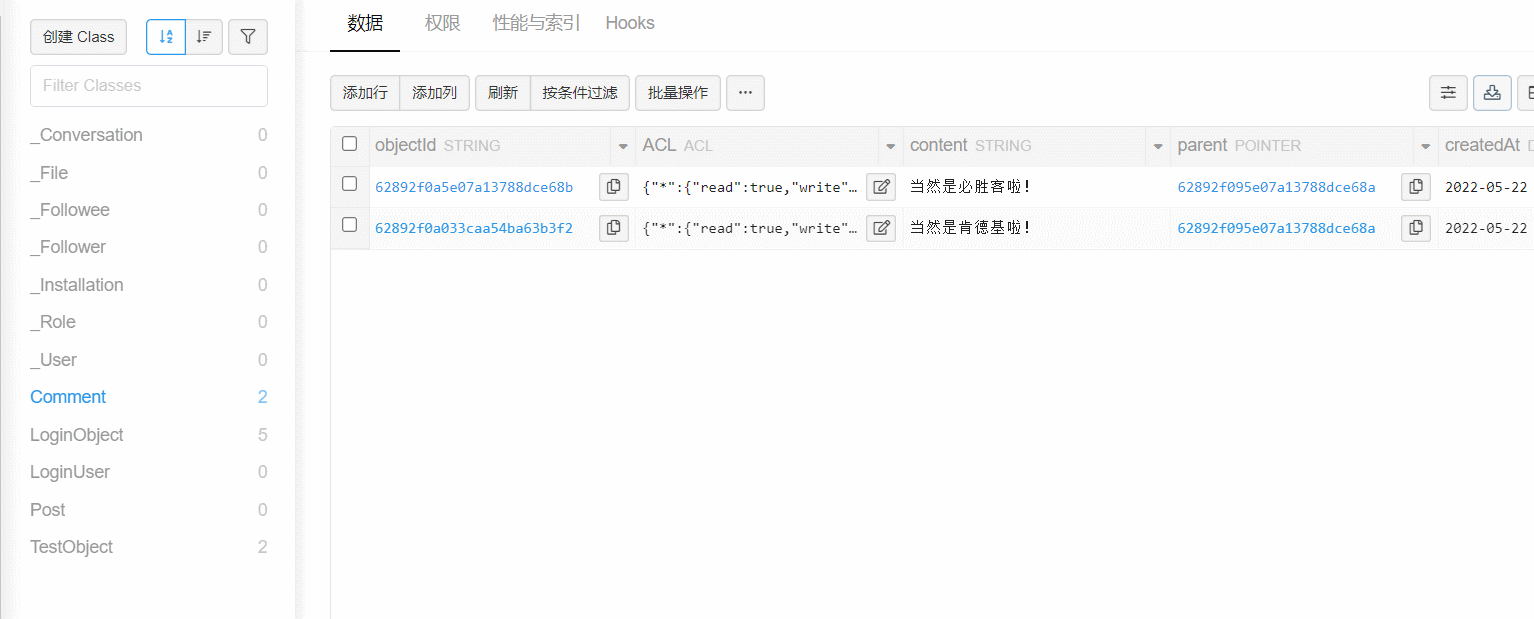Viewport: 1534px width, 619px height.
Task: Click the 创建 Class button
Action: tap(78, 36)
